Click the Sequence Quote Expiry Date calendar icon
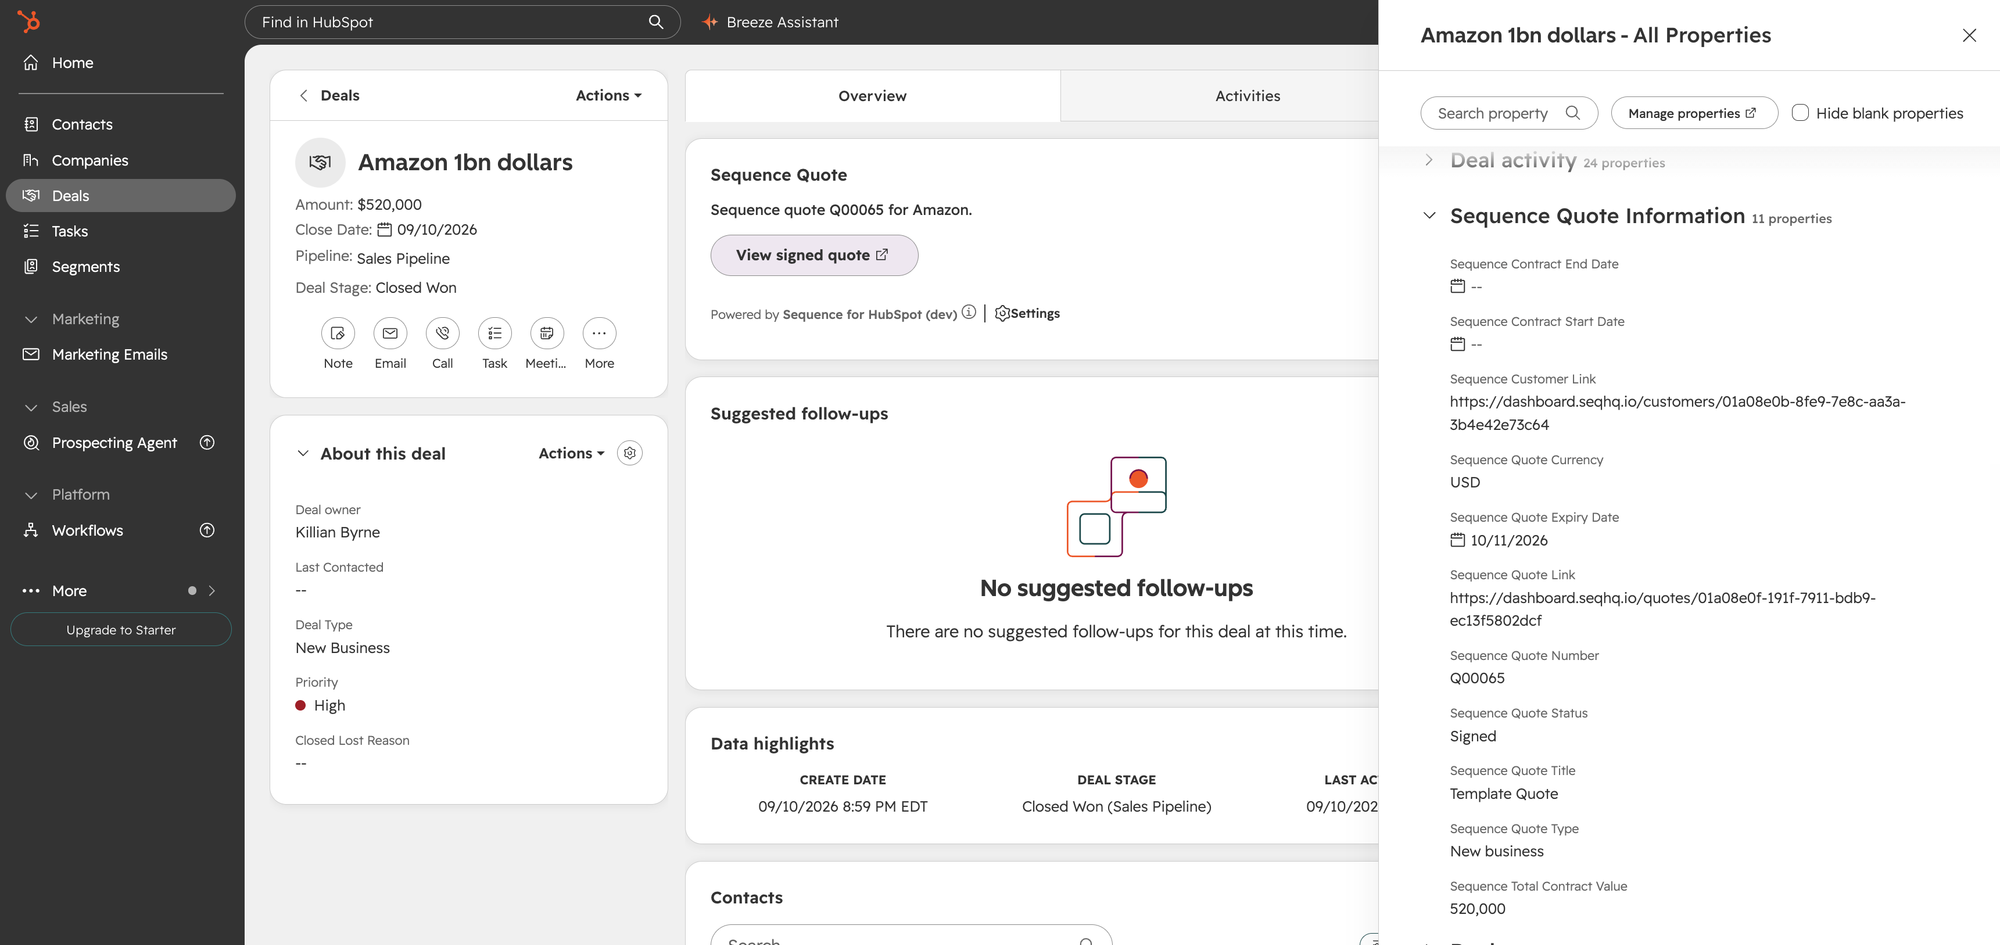Image resolution: width=2000 pixels, height=945 pixels. (x=1457, y=540)
